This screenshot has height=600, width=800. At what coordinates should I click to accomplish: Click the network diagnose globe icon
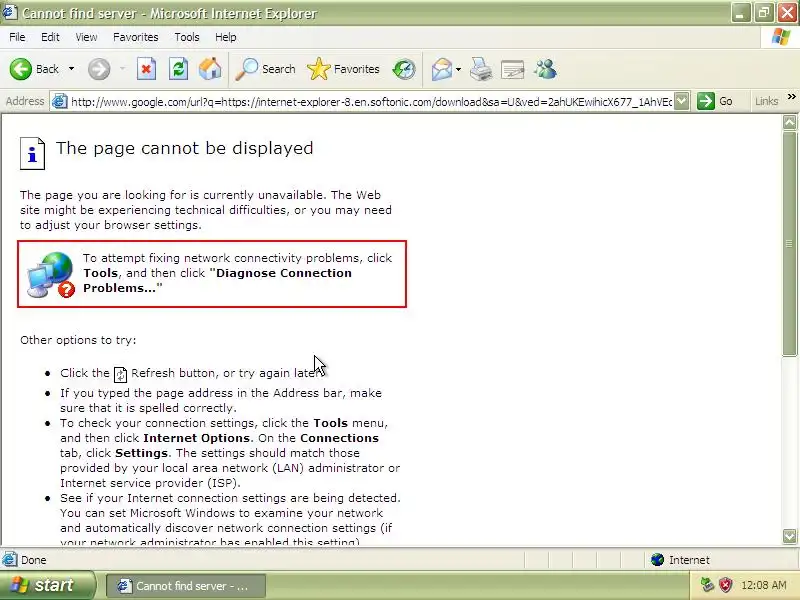pyautogui.click(x=51, y=274)
